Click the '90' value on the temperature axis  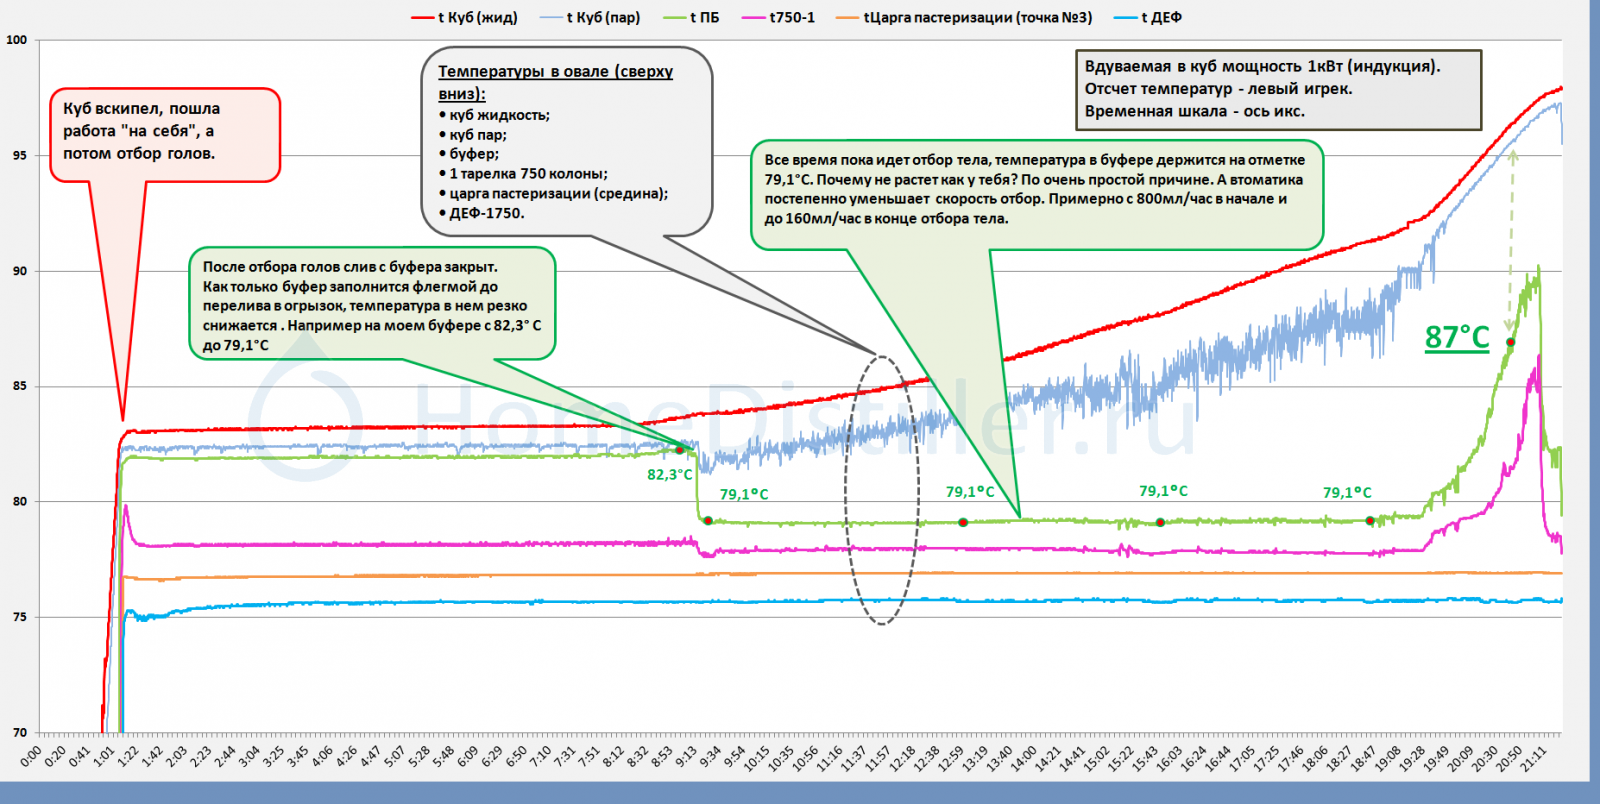[x=20, y=271]
